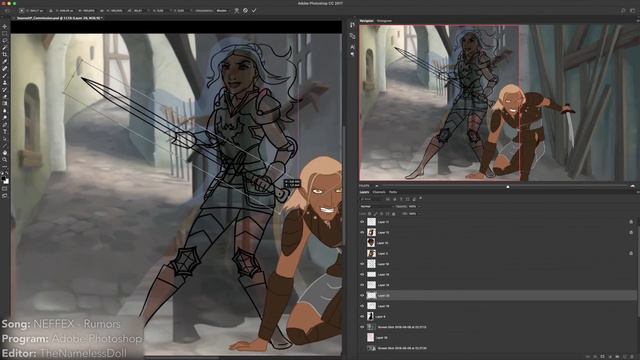The image size is (640, 360).
Task: Show the hidden dark-haired face thumbnail layer
Action: [x=362, y=243]
